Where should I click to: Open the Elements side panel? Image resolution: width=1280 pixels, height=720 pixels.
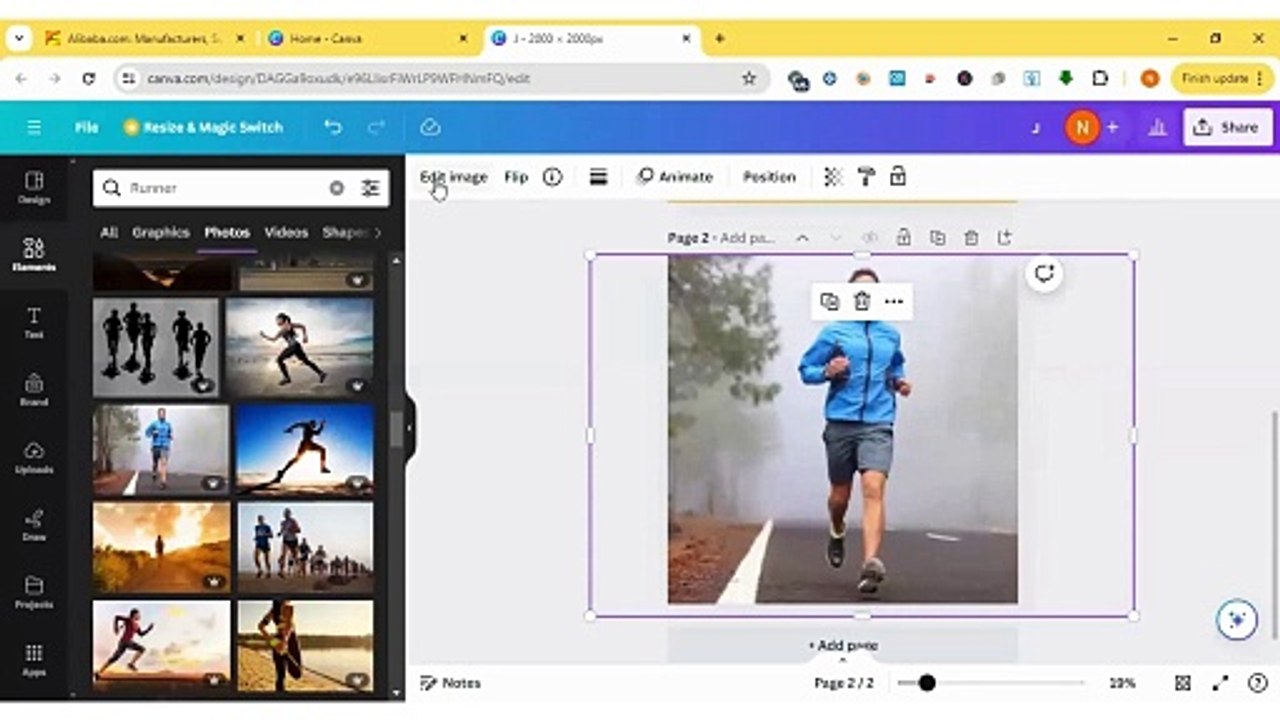coord(34,254)
